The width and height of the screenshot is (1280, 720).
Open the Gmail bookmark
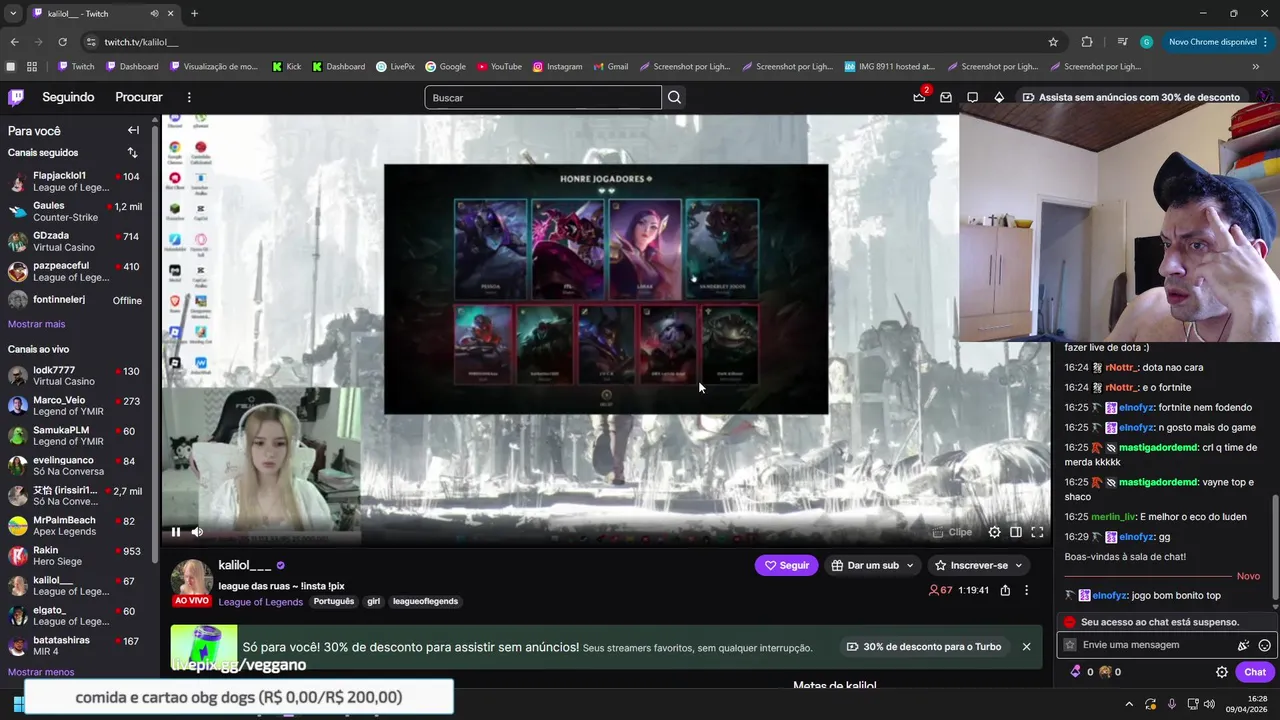click(609, 67)
